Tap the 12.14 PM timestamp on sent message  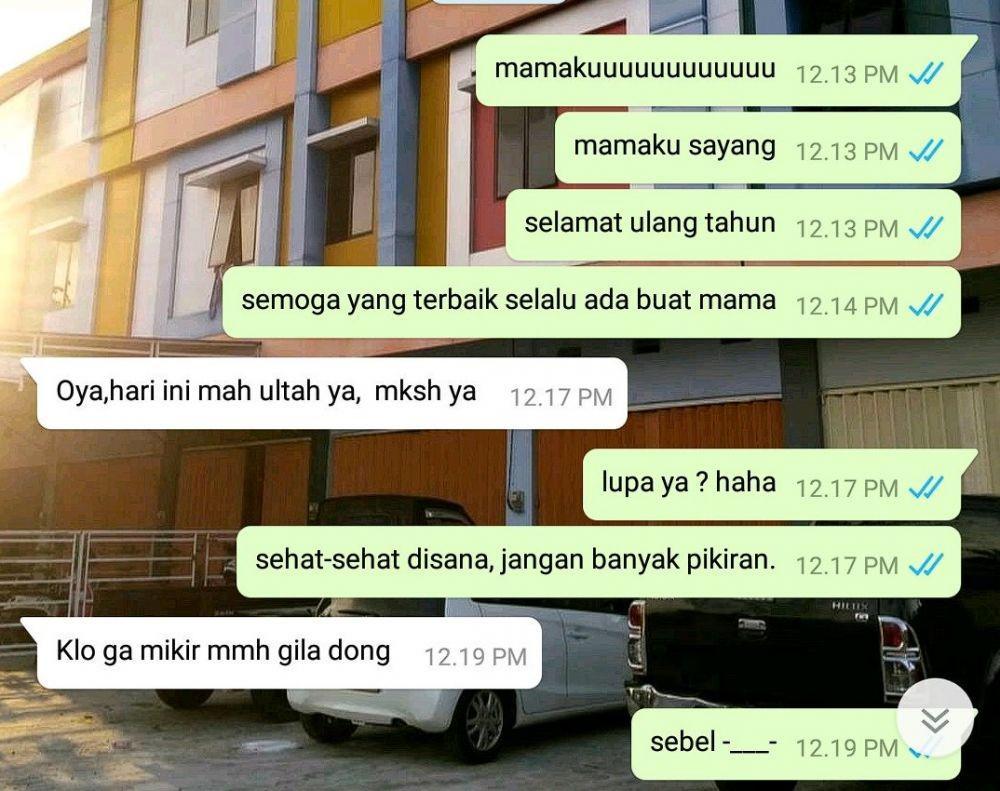(847, 306)
